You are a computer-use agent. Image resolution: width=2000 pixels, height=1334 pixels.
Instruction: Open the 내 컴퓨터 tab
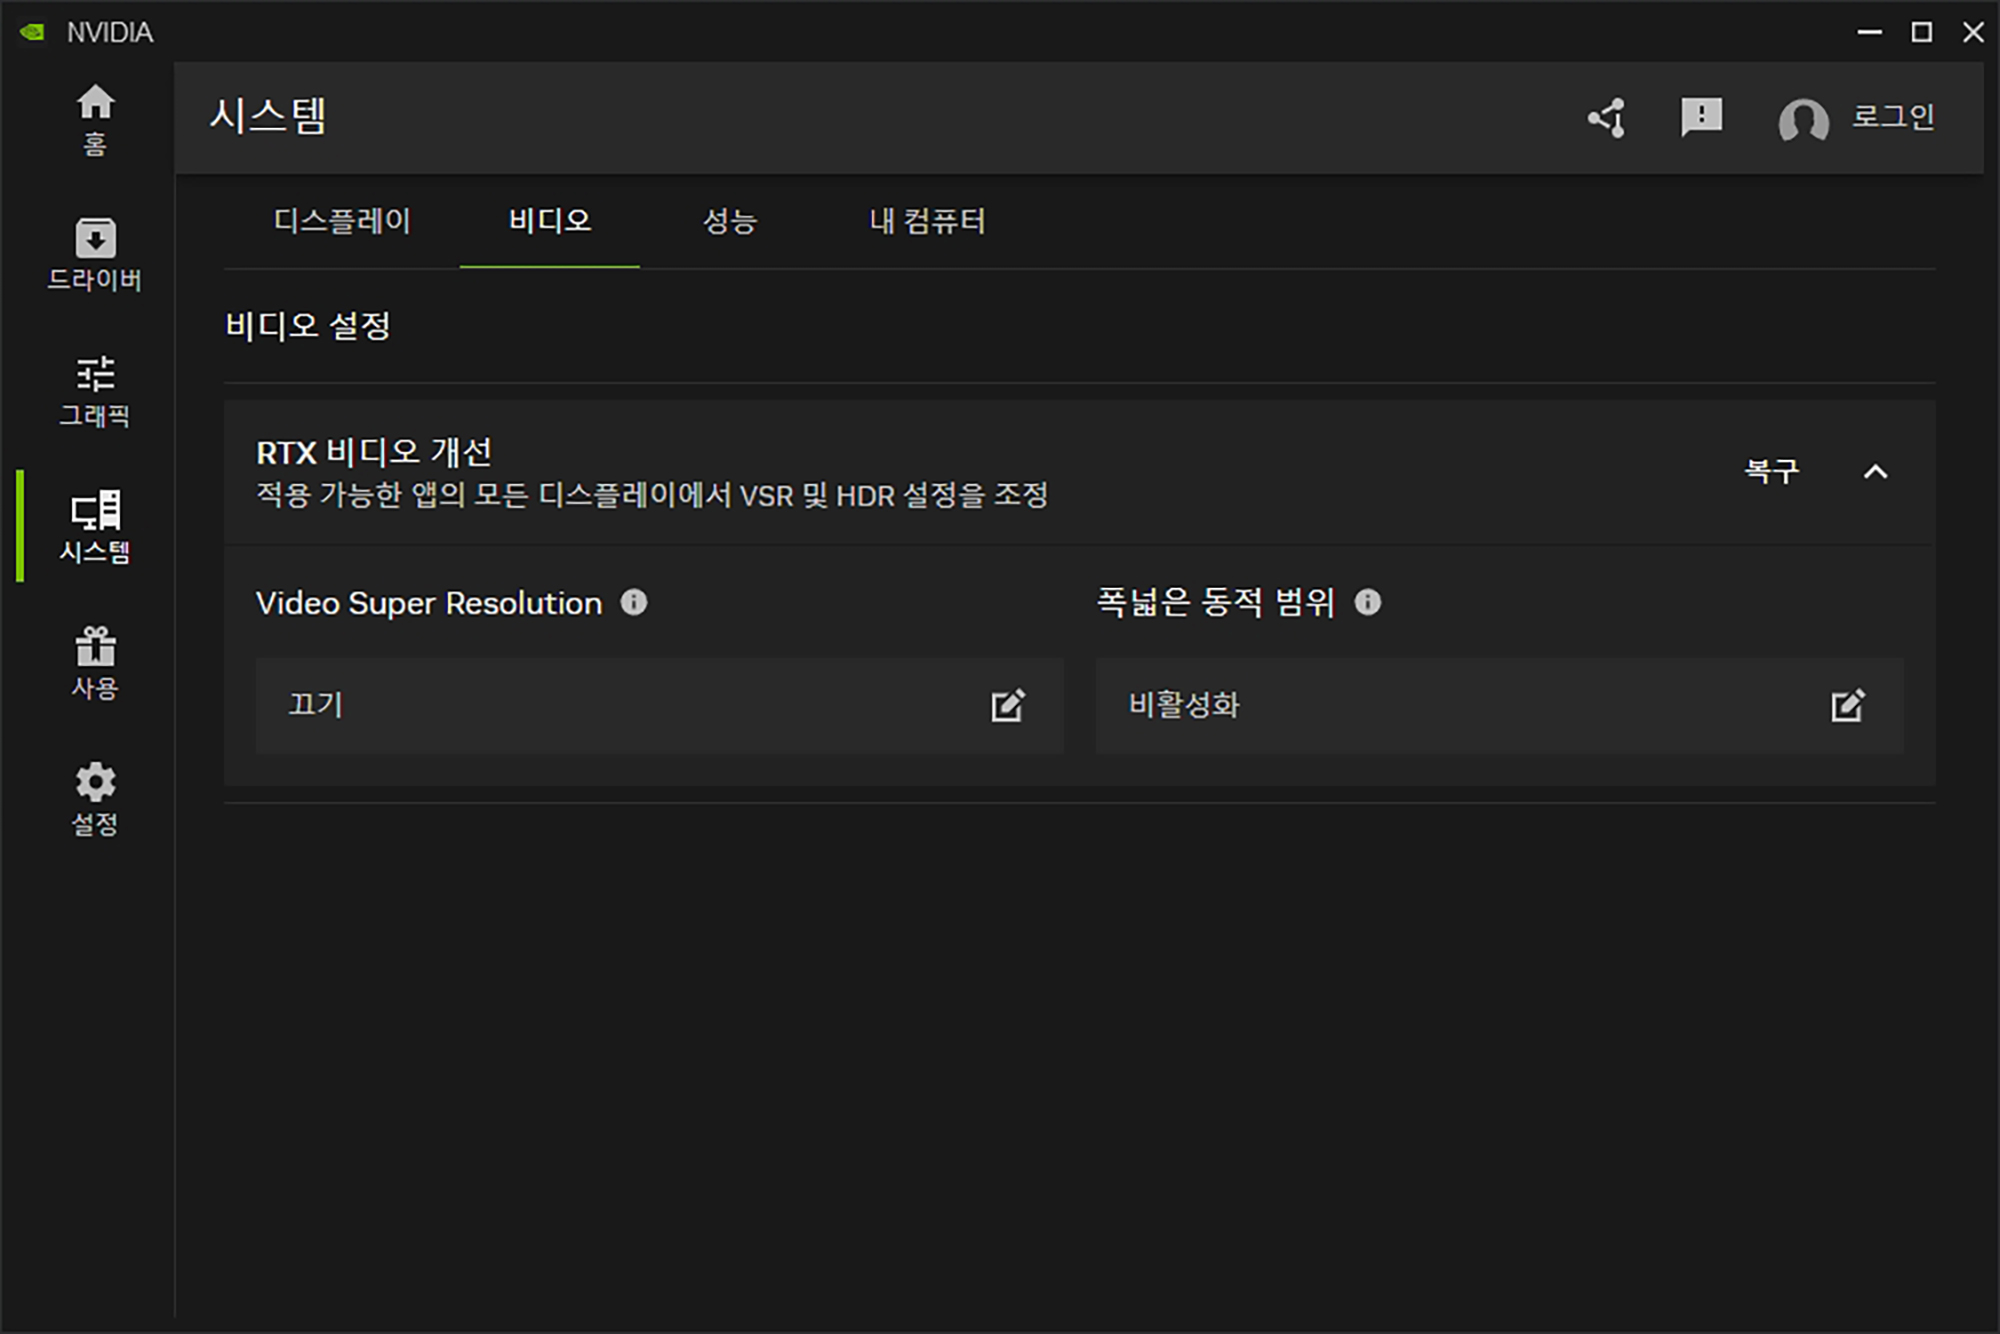pos(927,221)
